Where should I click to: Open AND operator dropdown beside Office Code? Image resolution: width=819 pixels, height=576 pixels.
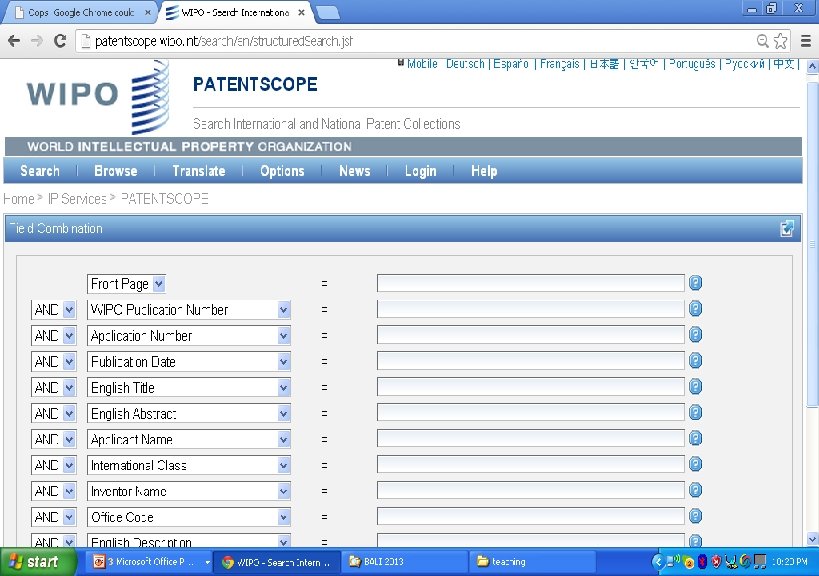point(54,517)
